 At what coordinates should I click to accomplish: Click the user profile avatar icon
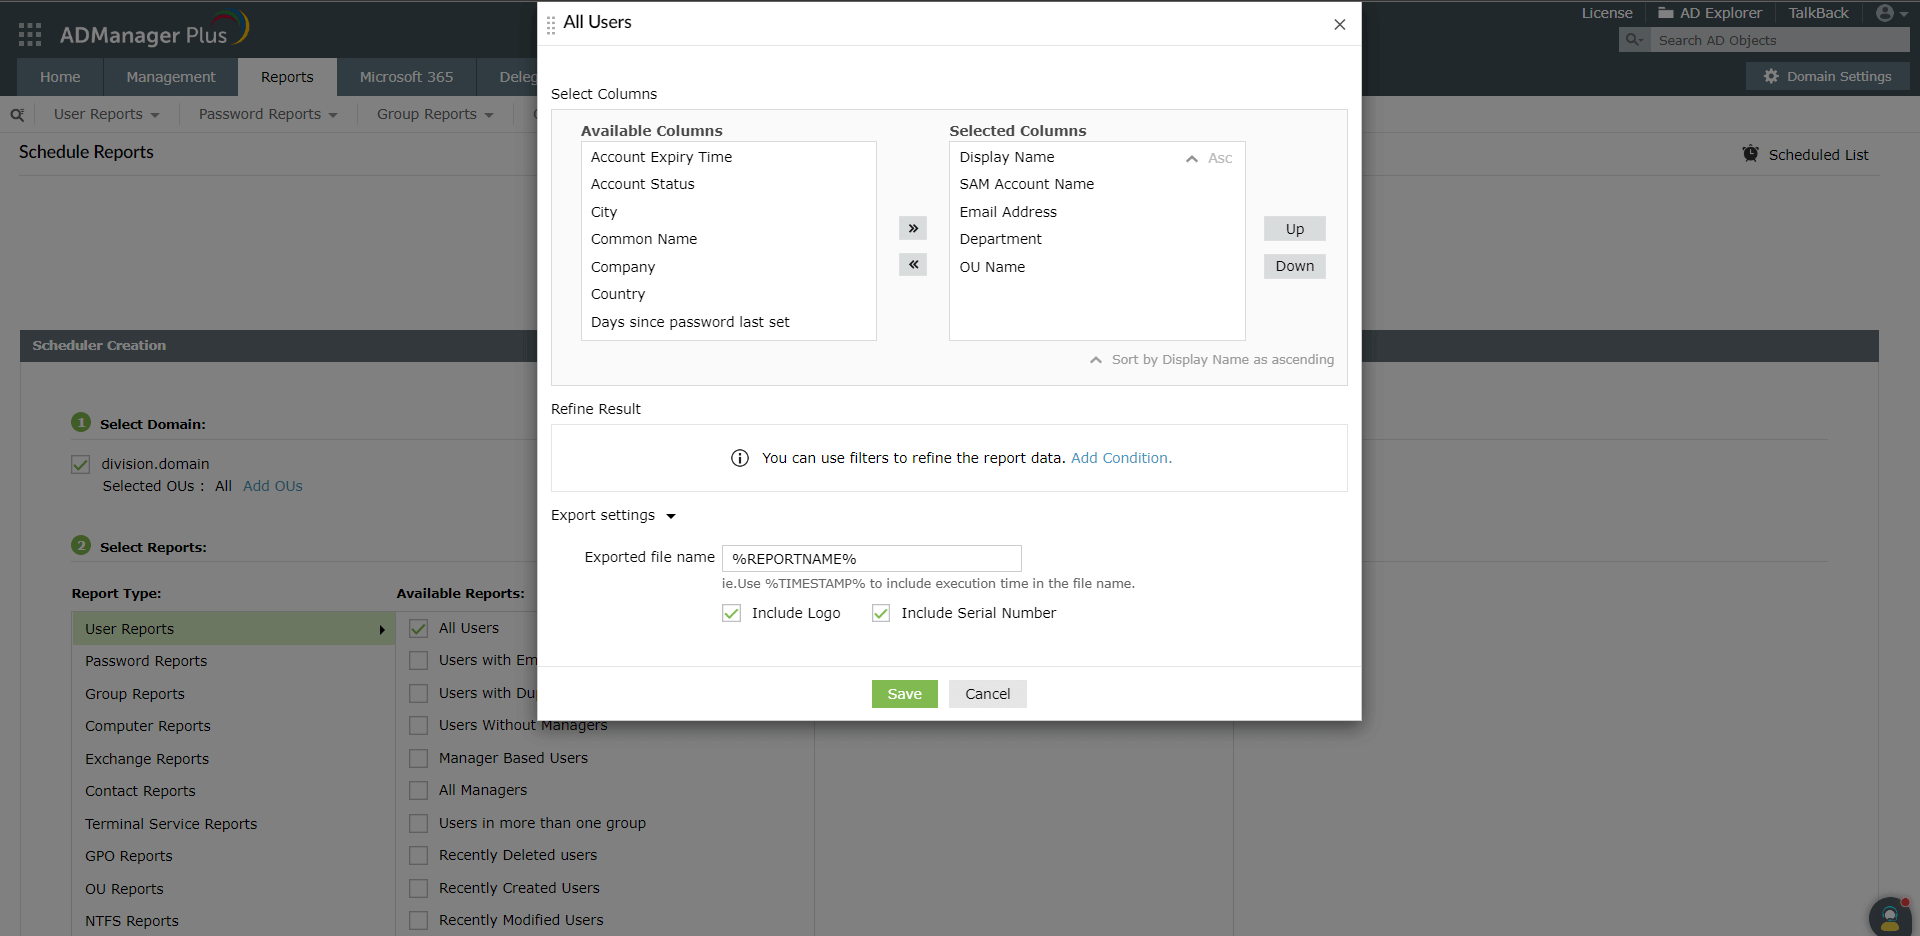coord(1885,13)
